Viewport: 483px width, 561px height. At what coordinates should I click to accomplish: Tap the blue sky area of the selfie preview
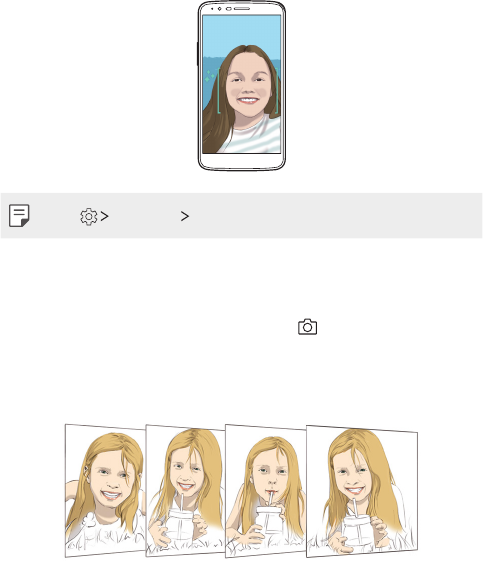[x=242, y=32]
